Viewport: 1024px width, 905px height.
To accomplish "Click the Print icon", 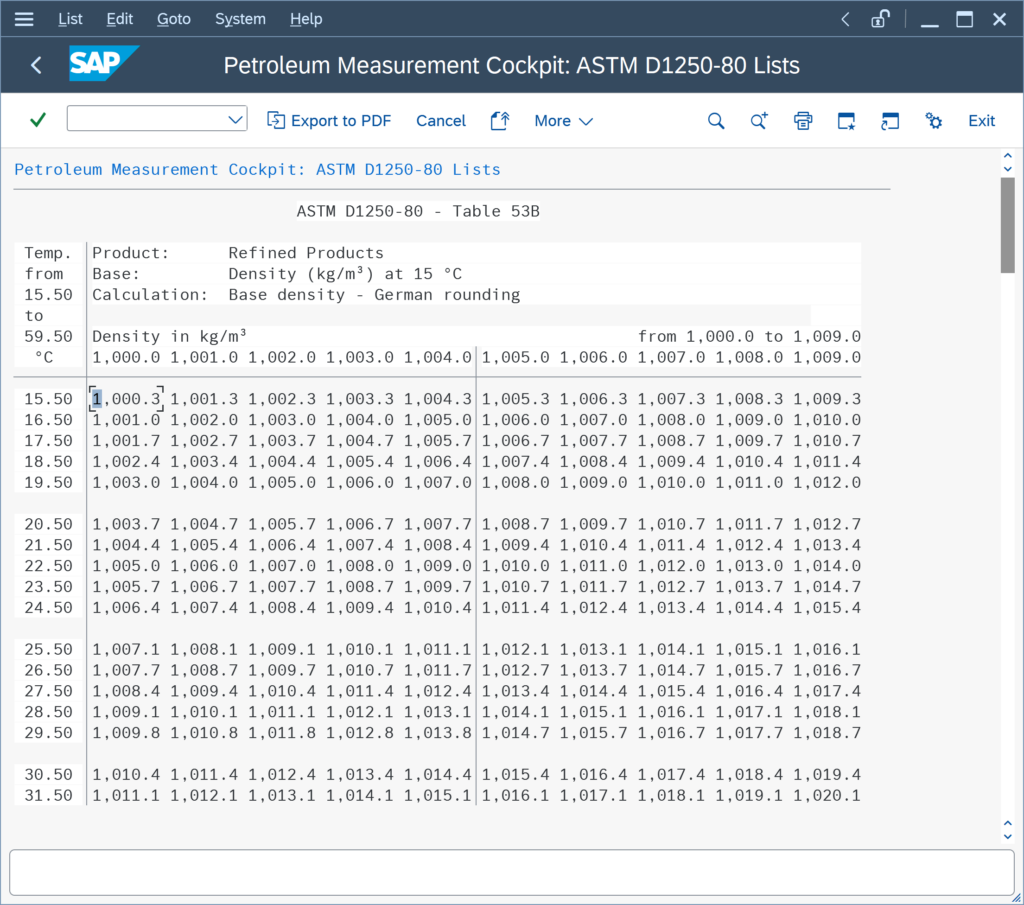I will [803, 121].
